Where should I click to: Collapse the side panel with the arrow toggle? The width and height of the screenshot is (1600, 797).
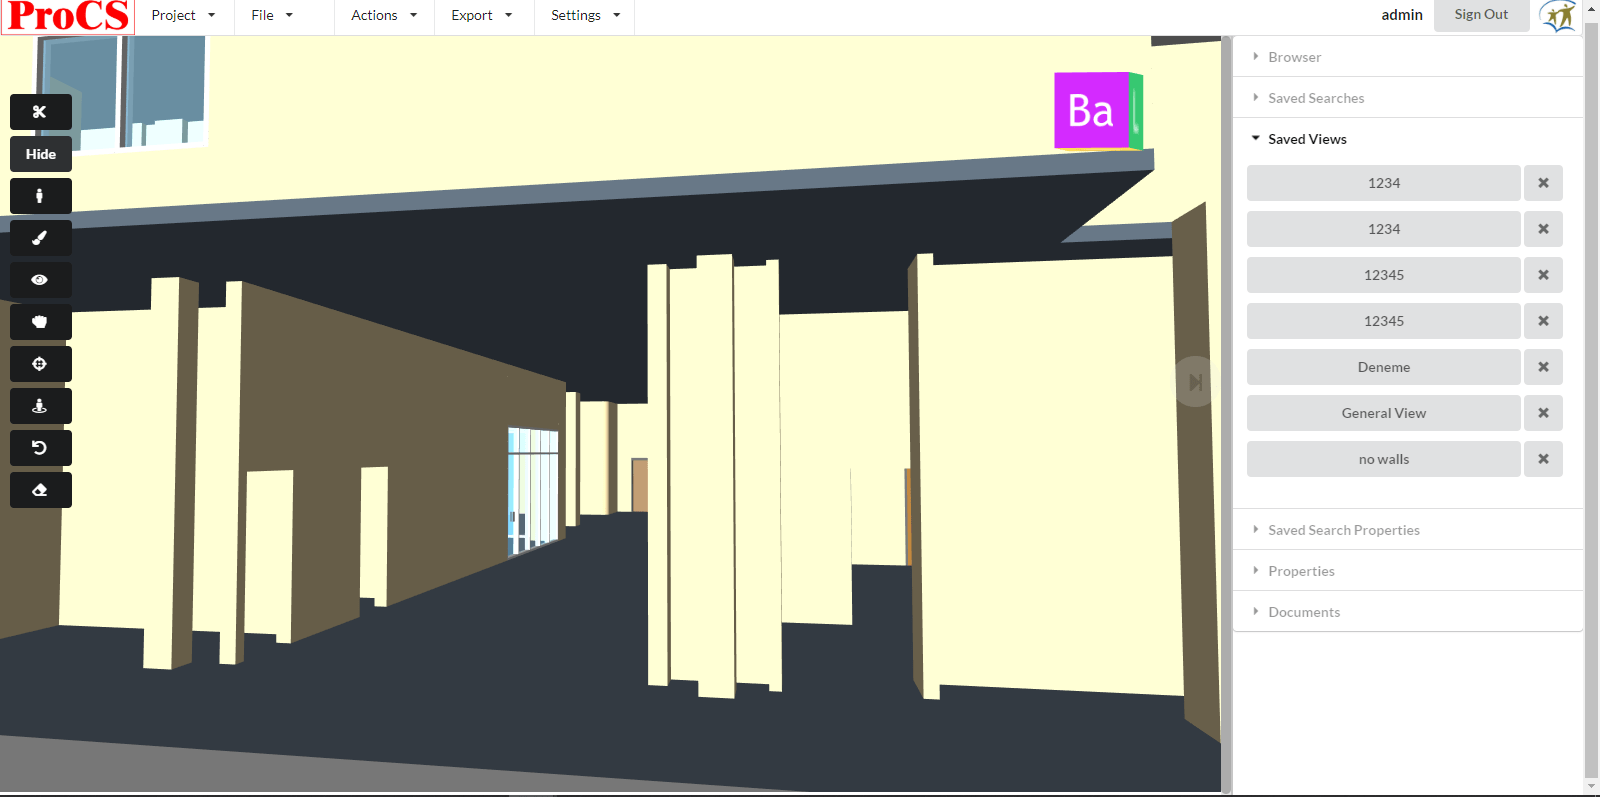pos(1195,382)
